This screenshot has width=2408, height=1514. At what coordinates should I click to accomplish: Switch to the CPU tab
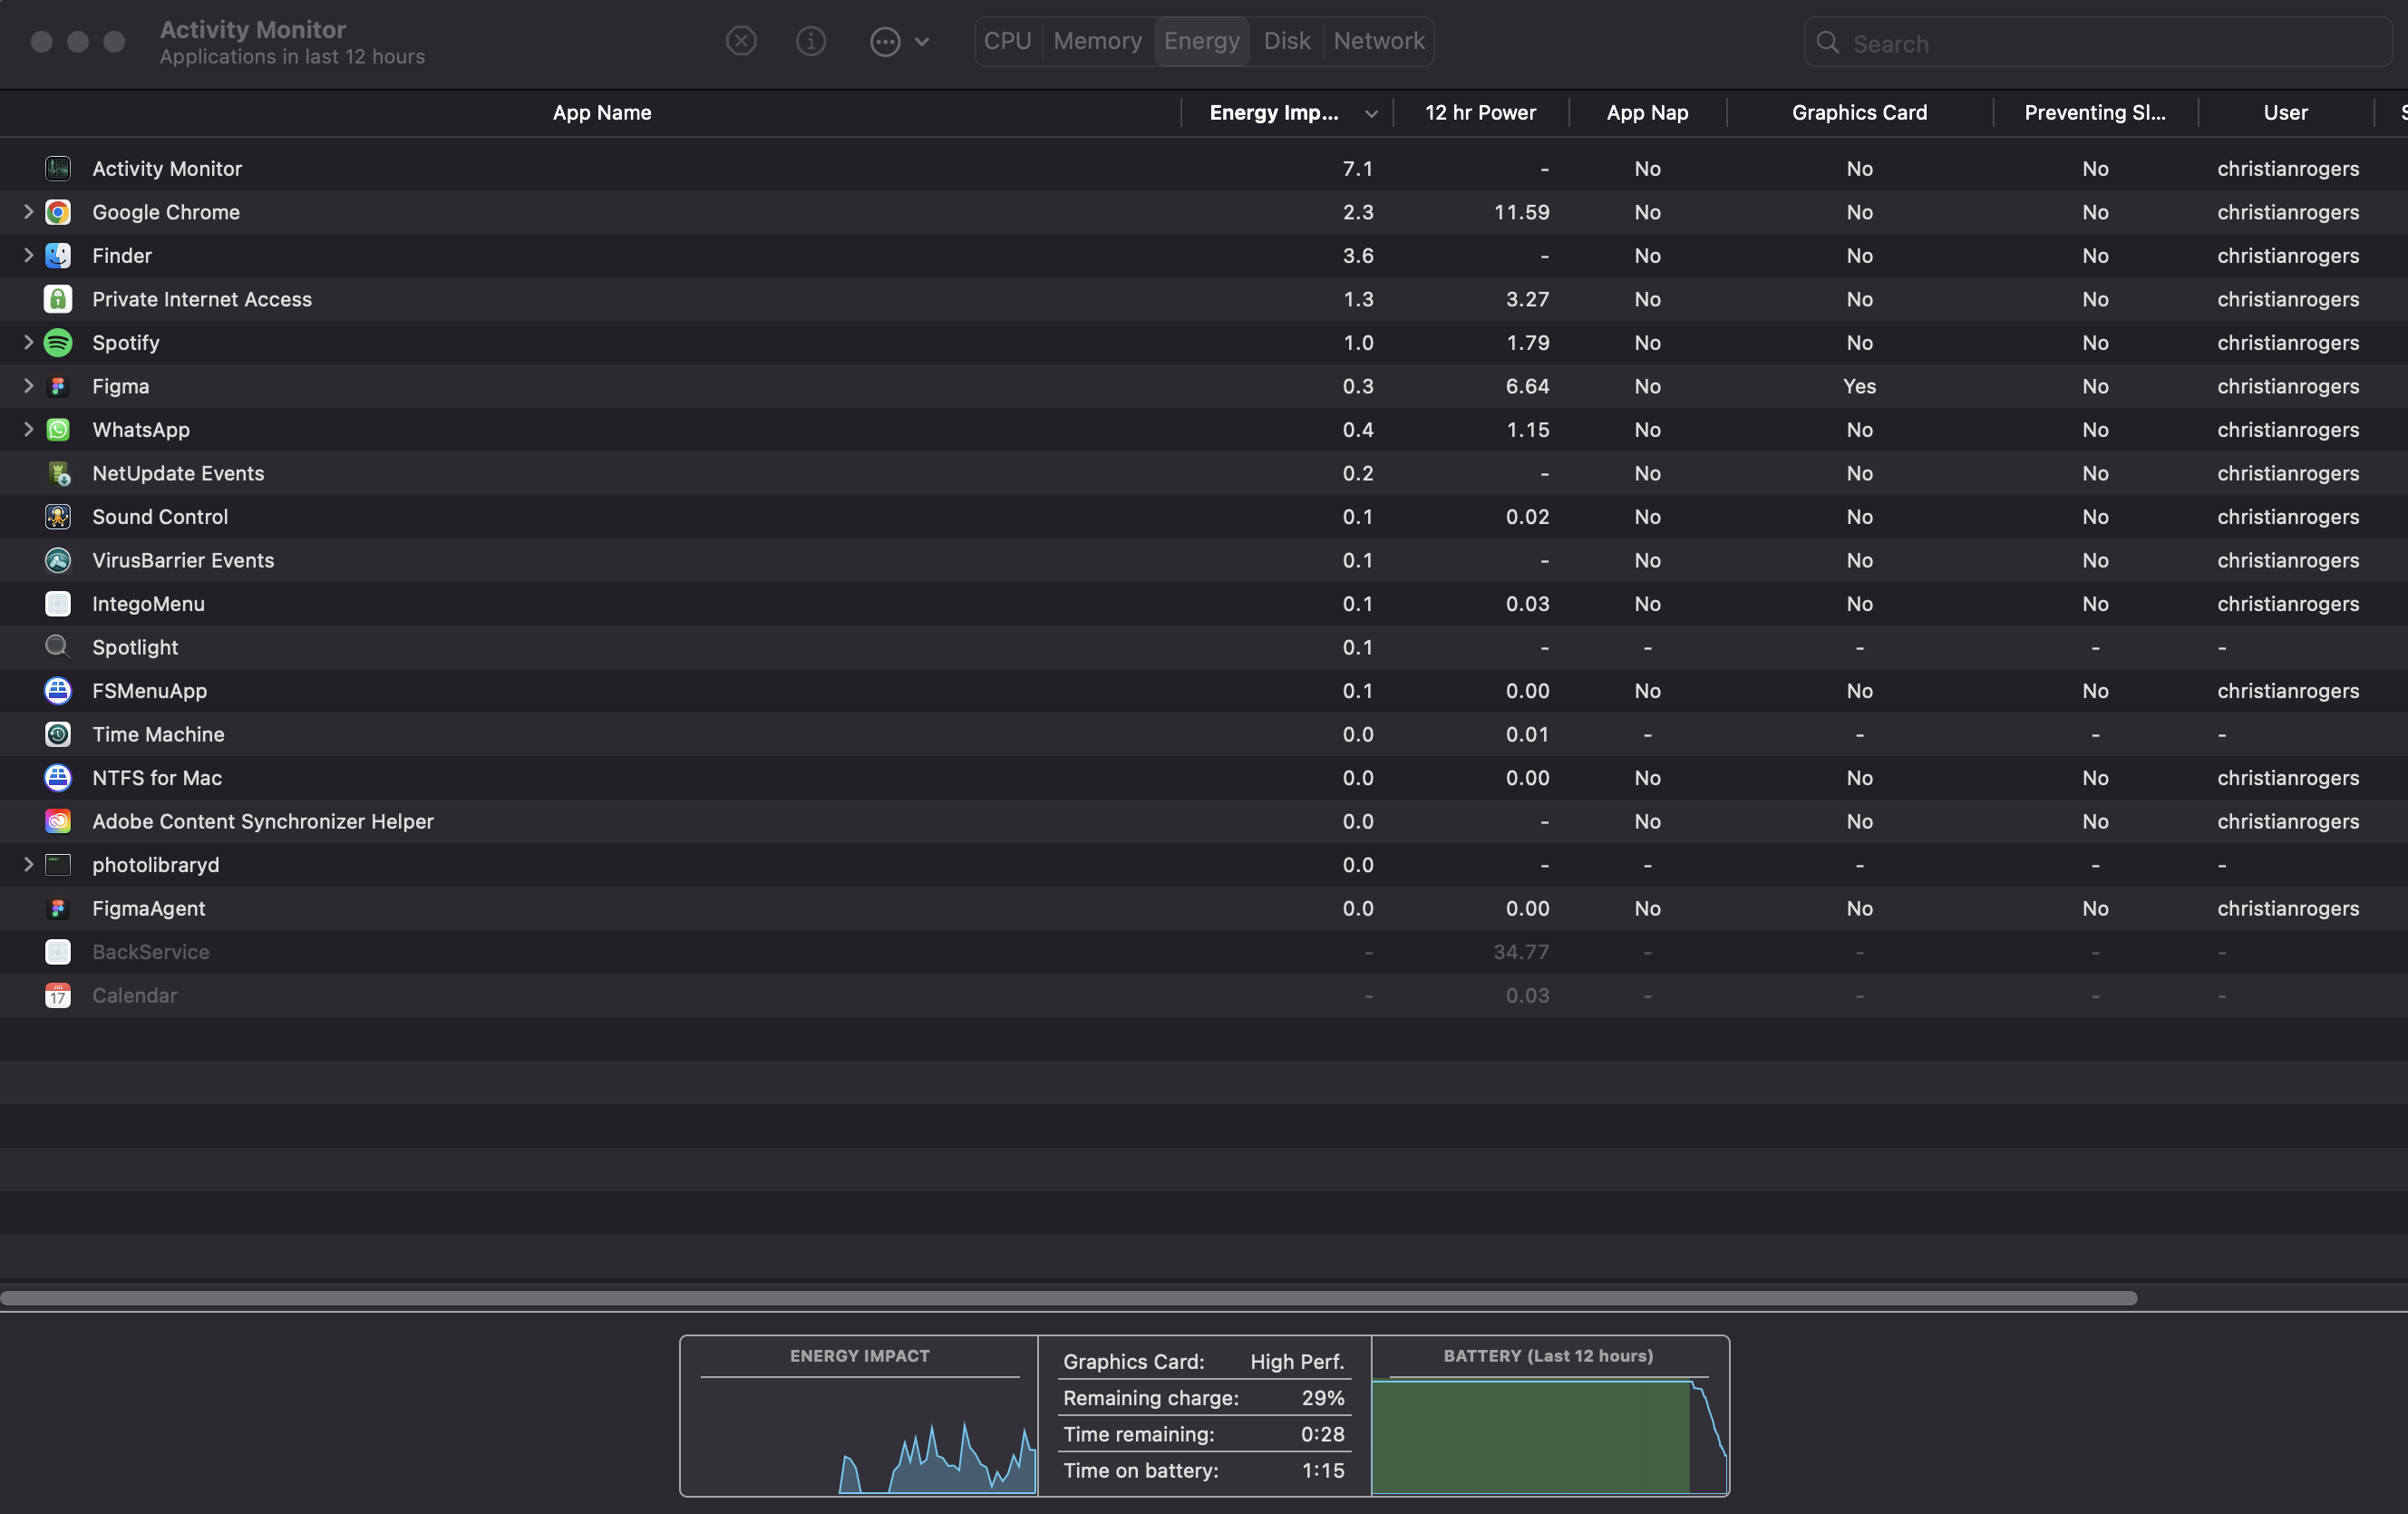(1006, 41)
